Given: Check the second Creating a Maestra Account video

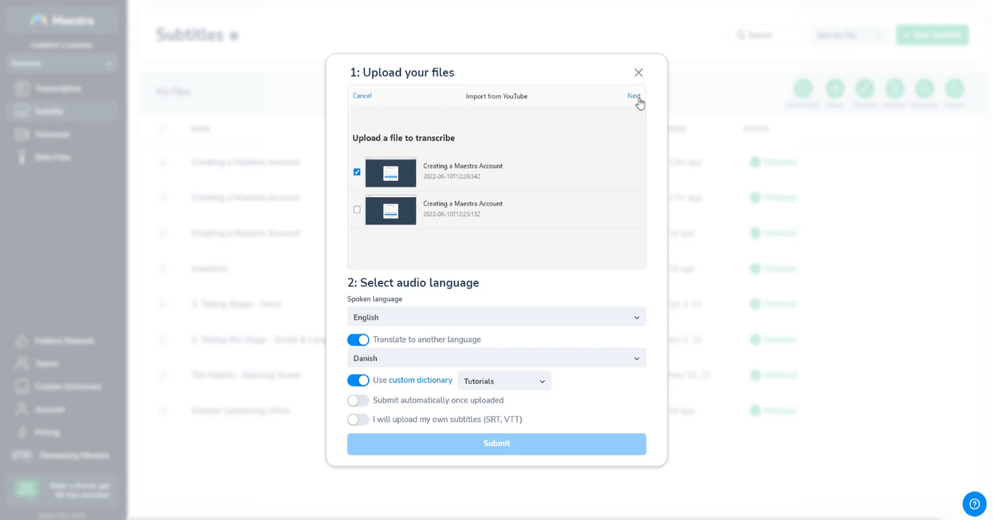Looking at the screenshot, I should tap(357, 210).
